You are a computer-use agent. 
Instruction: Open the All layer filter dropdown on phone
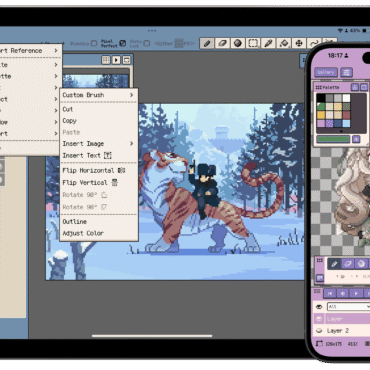click(348, 307)
